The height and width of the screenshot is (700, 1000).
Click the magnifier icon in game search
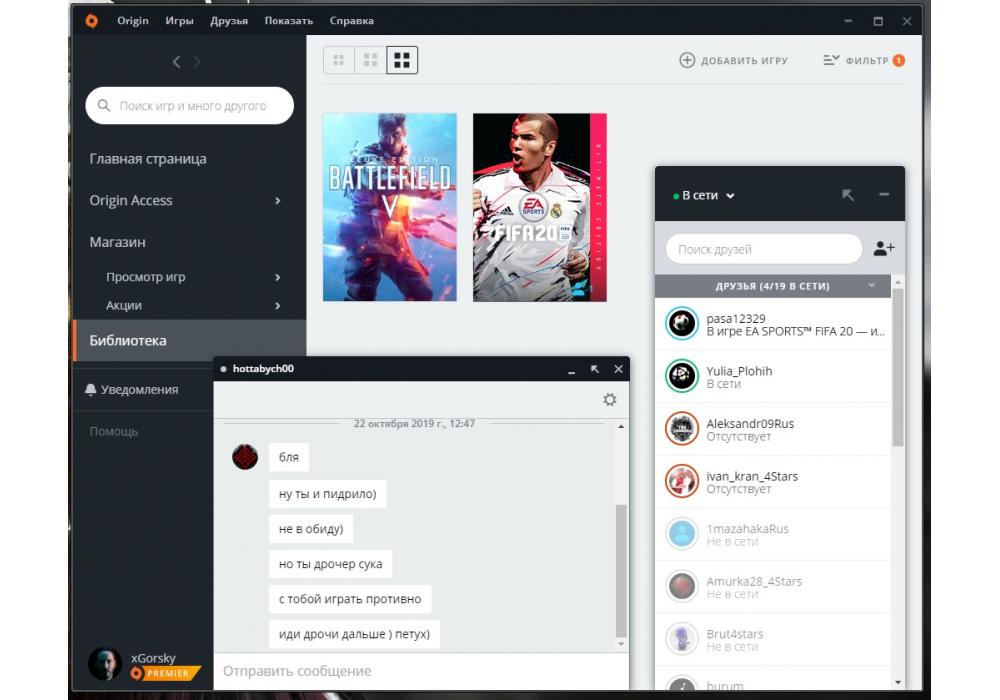(104, 106)
